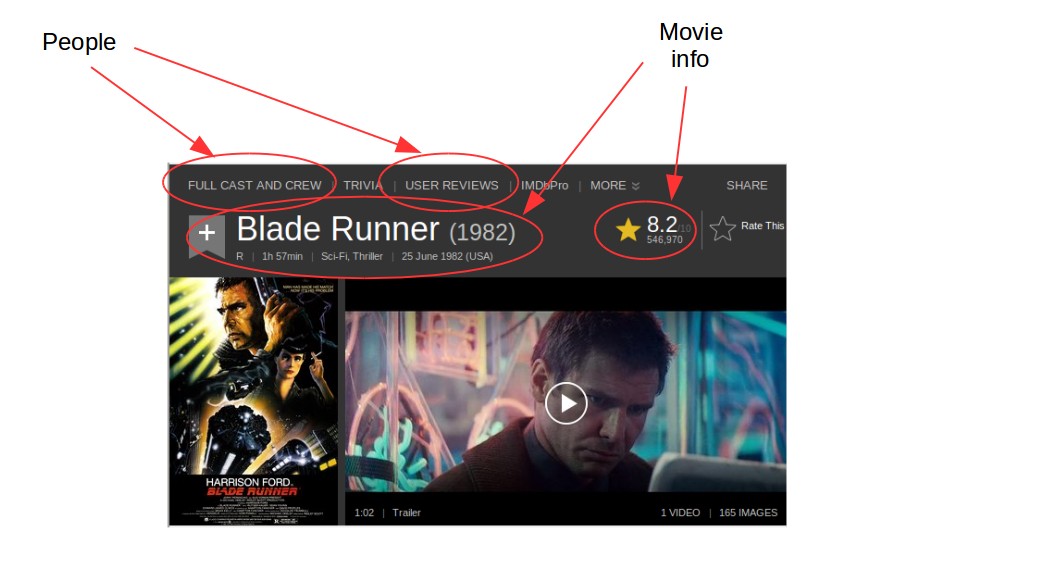The height and width of the screenshot is (576, 1056).
Task: Open the 1 VIDEO link
Action: click(680, 513)
